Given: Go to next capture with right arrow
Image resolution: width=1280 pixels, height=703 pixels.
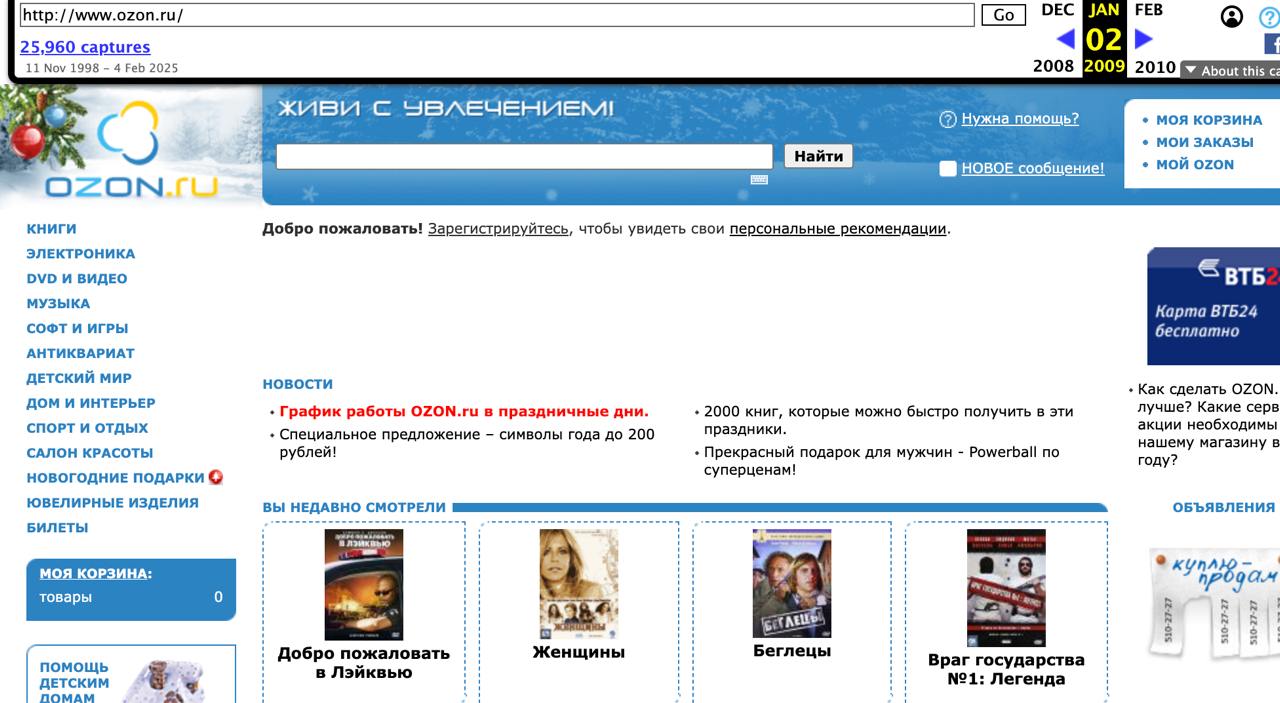Looking at the screenshot, I should 1144,39.
